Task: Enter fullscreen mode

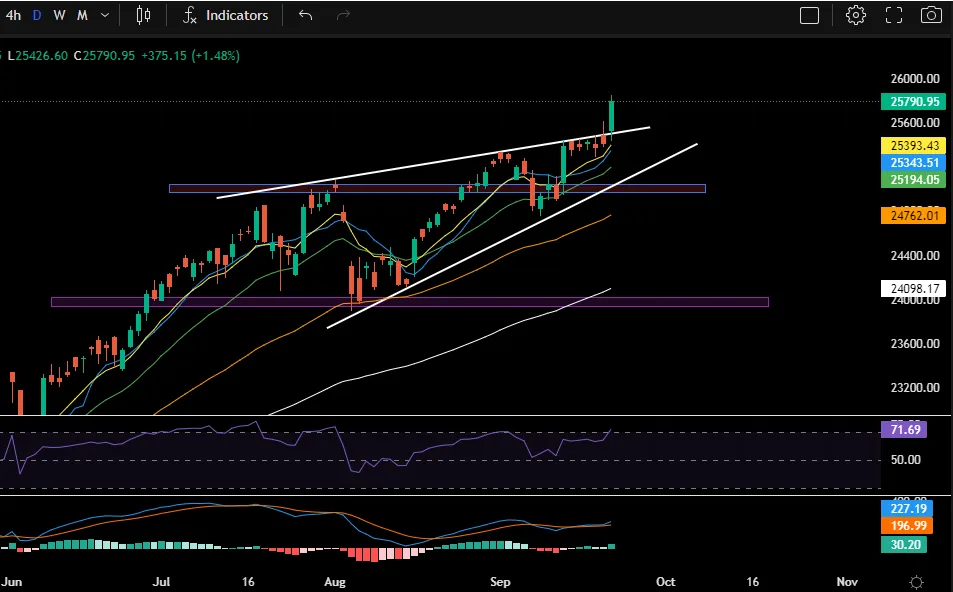Action: tap(894, 15)
